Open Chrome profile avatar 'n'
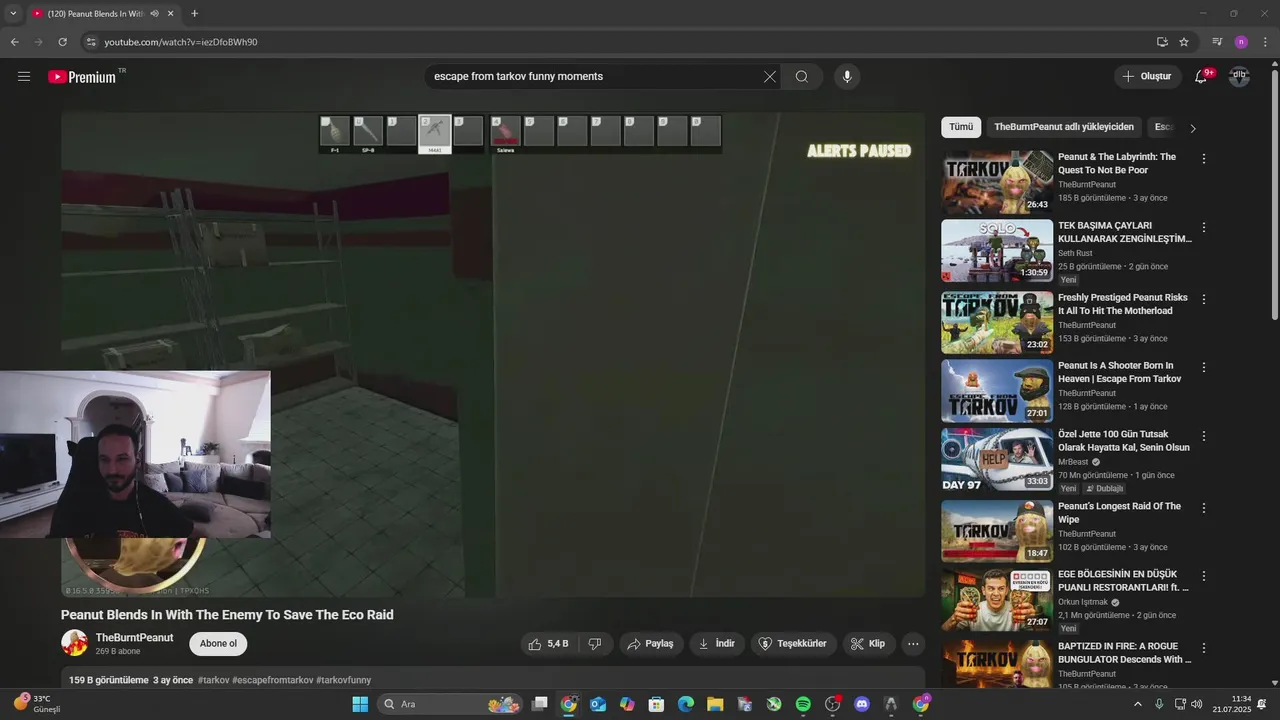The height and width of the screenshot is (720, 1280). coord(1241,42)
